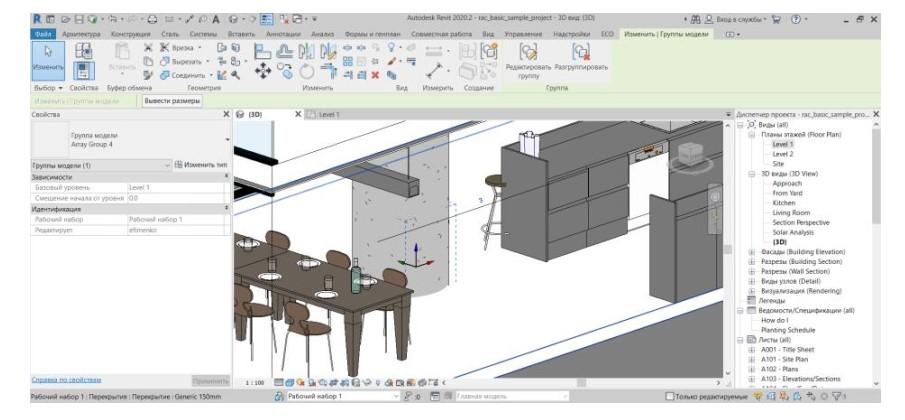The height and width of the screenshot is (420, 905).
Task: Click the light bulb Hide in View icon
Action: [391, 47]
